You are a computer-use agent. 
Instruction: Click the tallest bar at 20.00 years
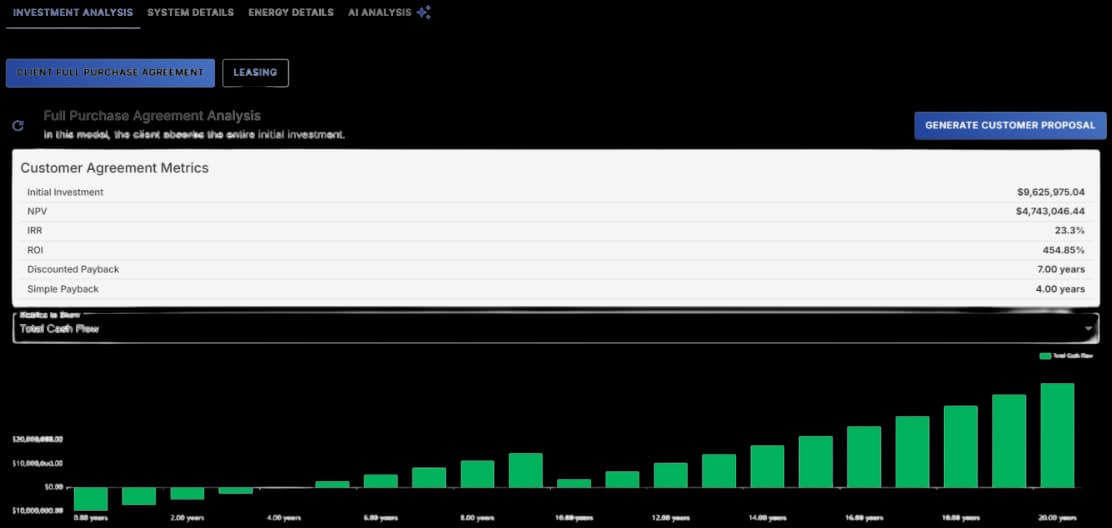pos(1057,435)
